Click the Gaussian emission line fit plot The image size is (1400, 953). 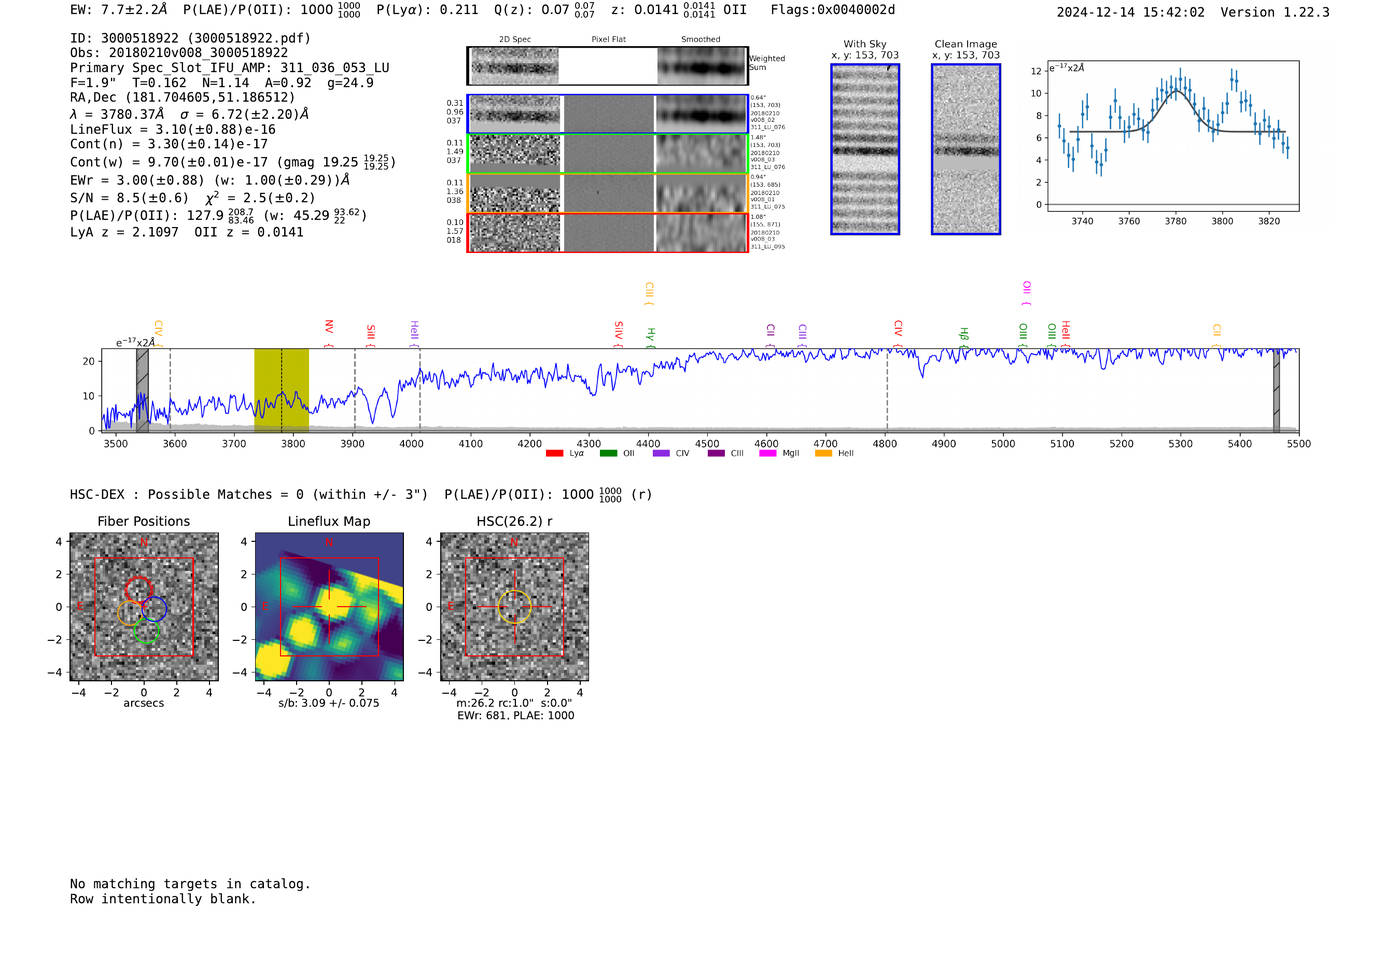[x=1172, y=136]
